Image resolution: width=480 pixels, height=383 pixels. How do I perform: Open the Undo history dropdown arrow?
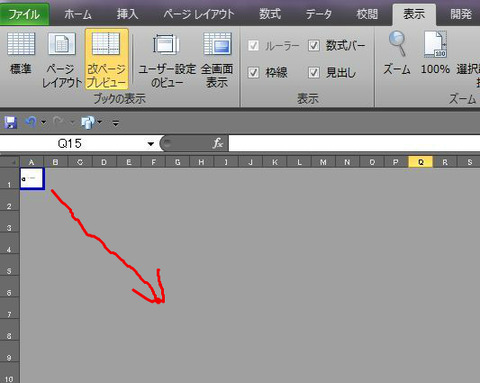(43, 123)
